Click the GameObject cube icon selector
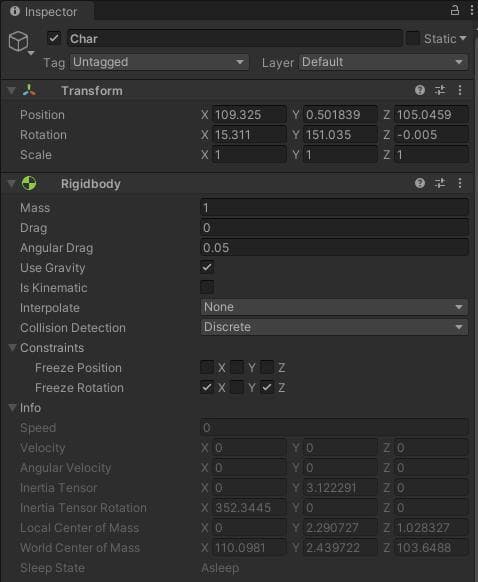This screenshot has width=478, height=582. click(20, 42)
